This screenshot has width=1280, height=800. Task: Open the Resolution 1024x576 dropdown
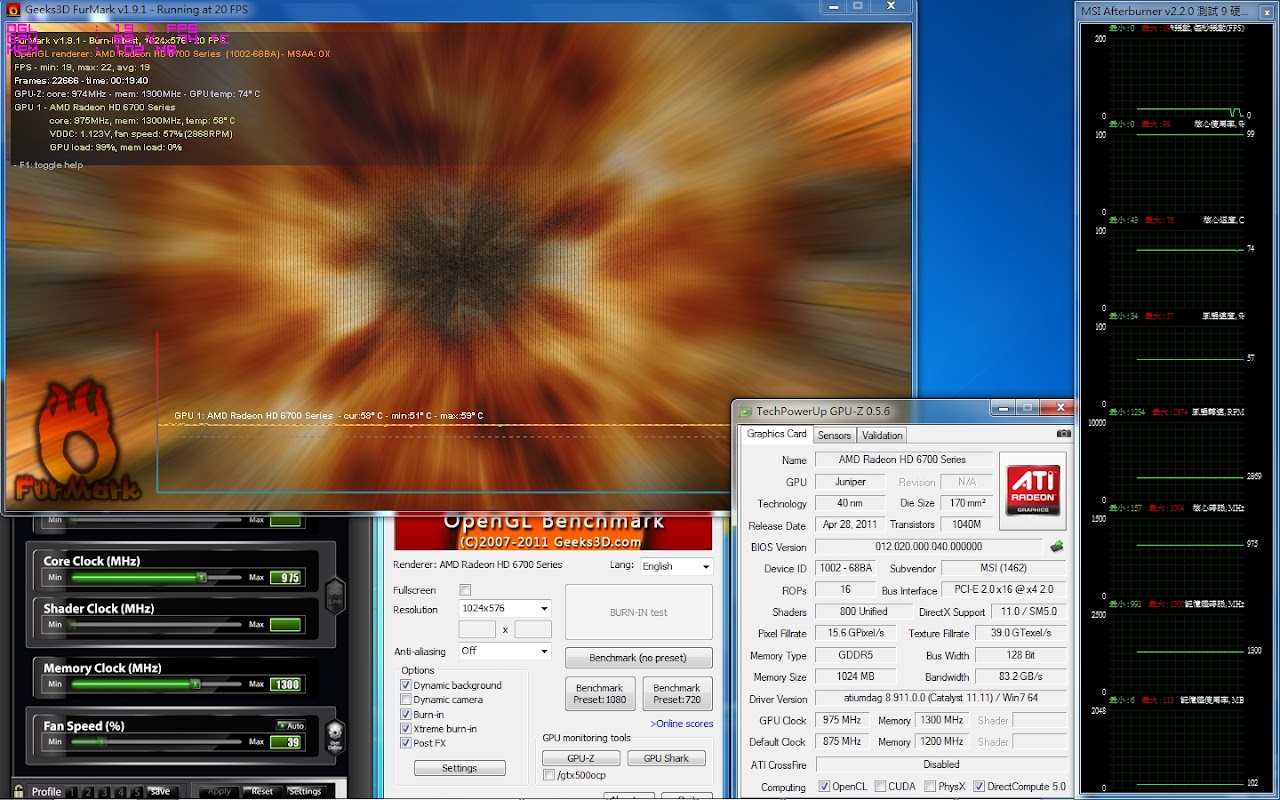coord(505,608)
